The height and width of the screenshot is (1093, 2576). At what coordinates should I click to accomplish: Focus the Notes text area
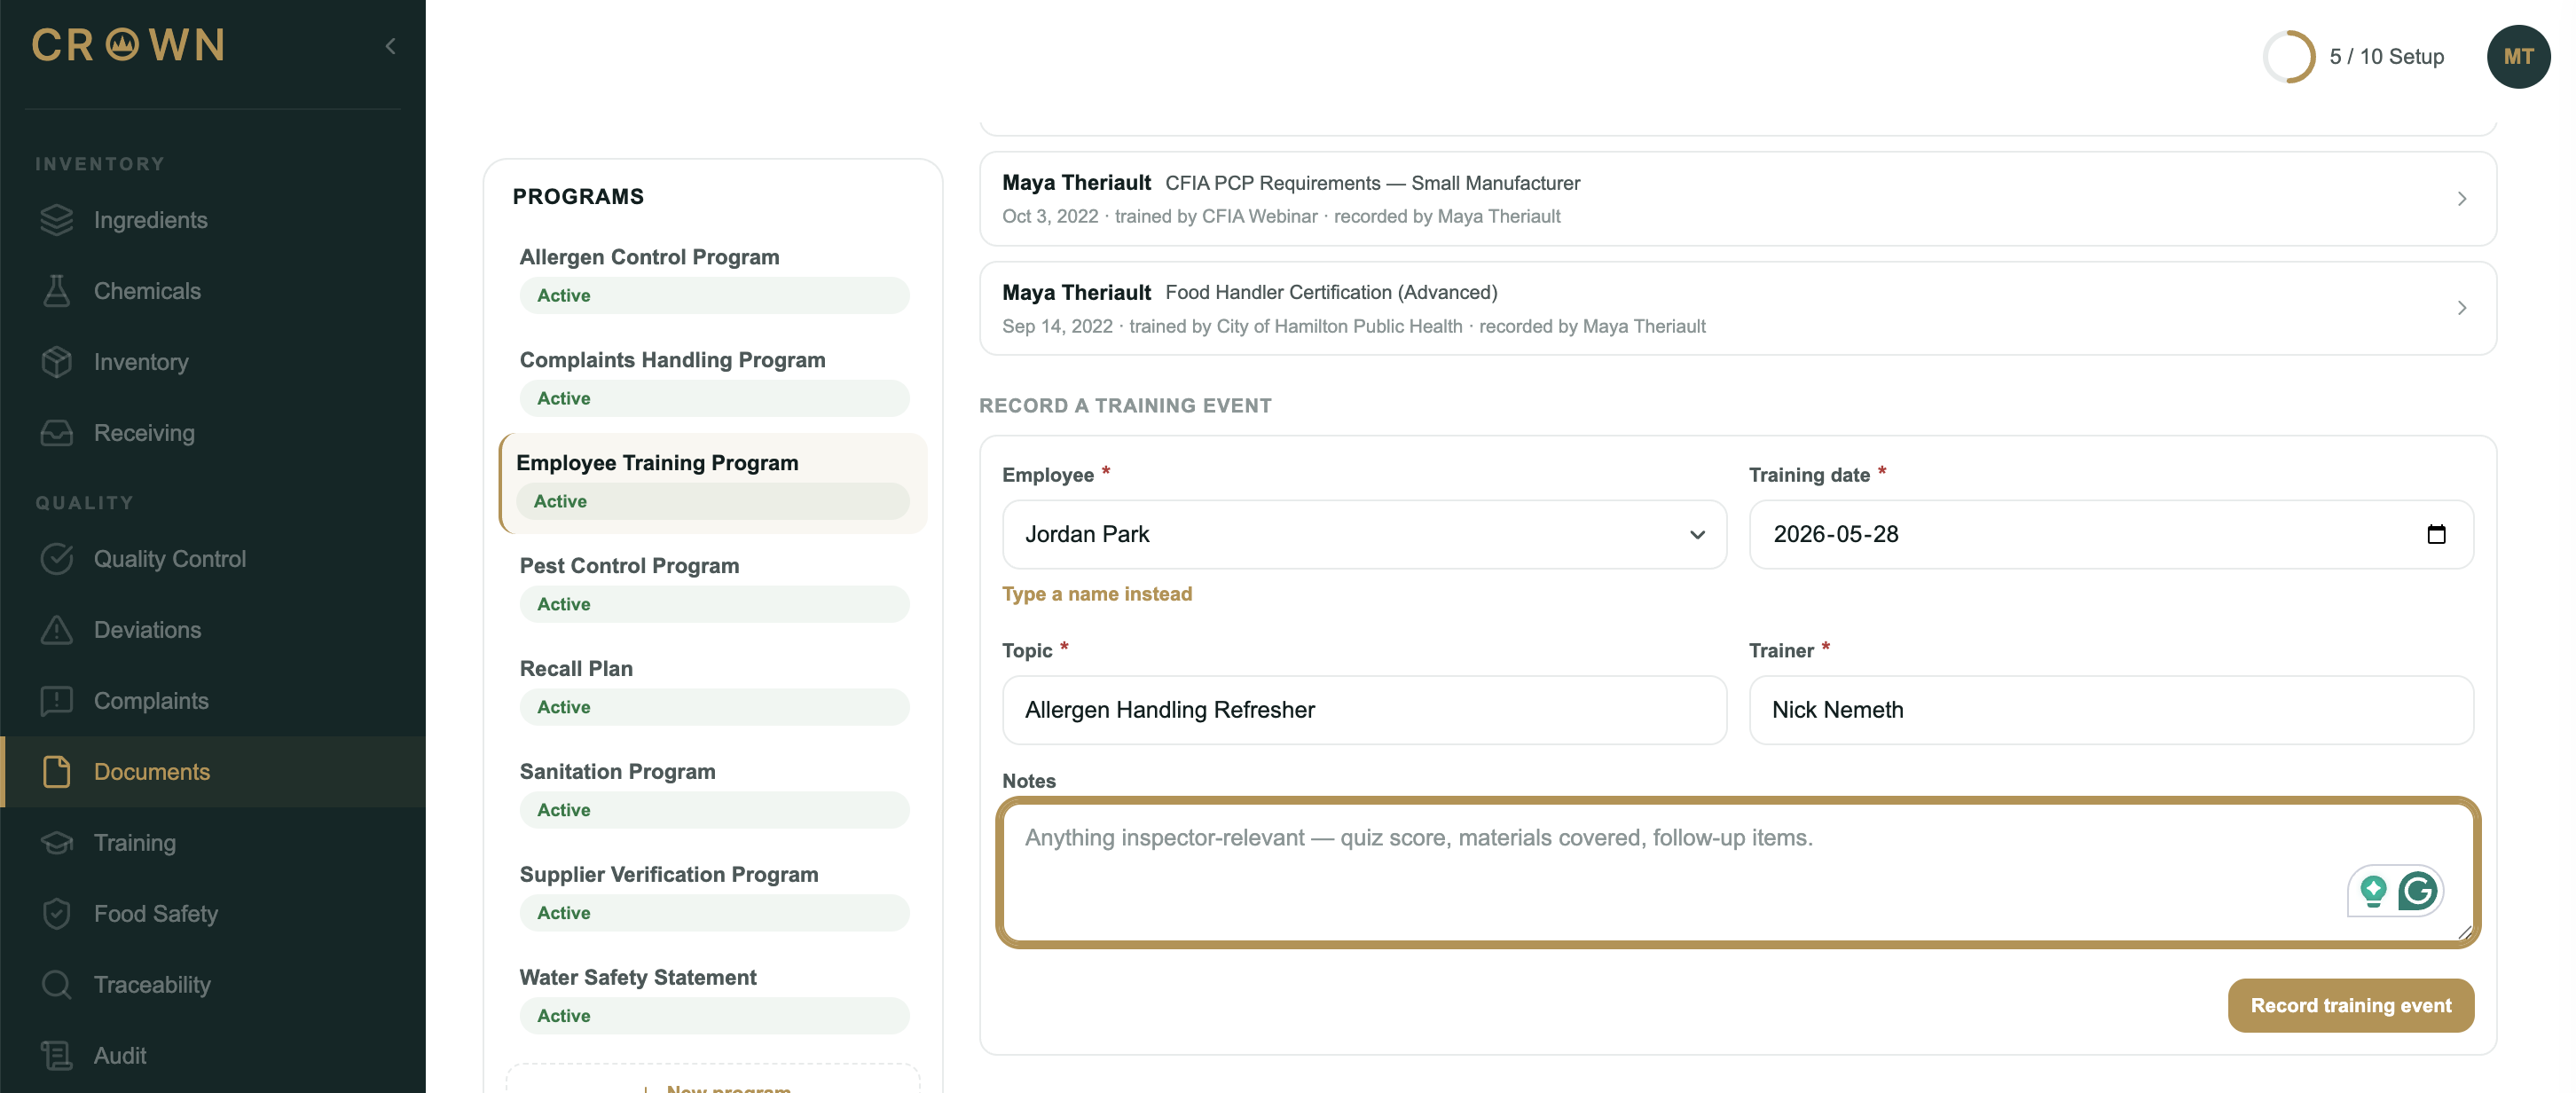[x=1737, y=873]
